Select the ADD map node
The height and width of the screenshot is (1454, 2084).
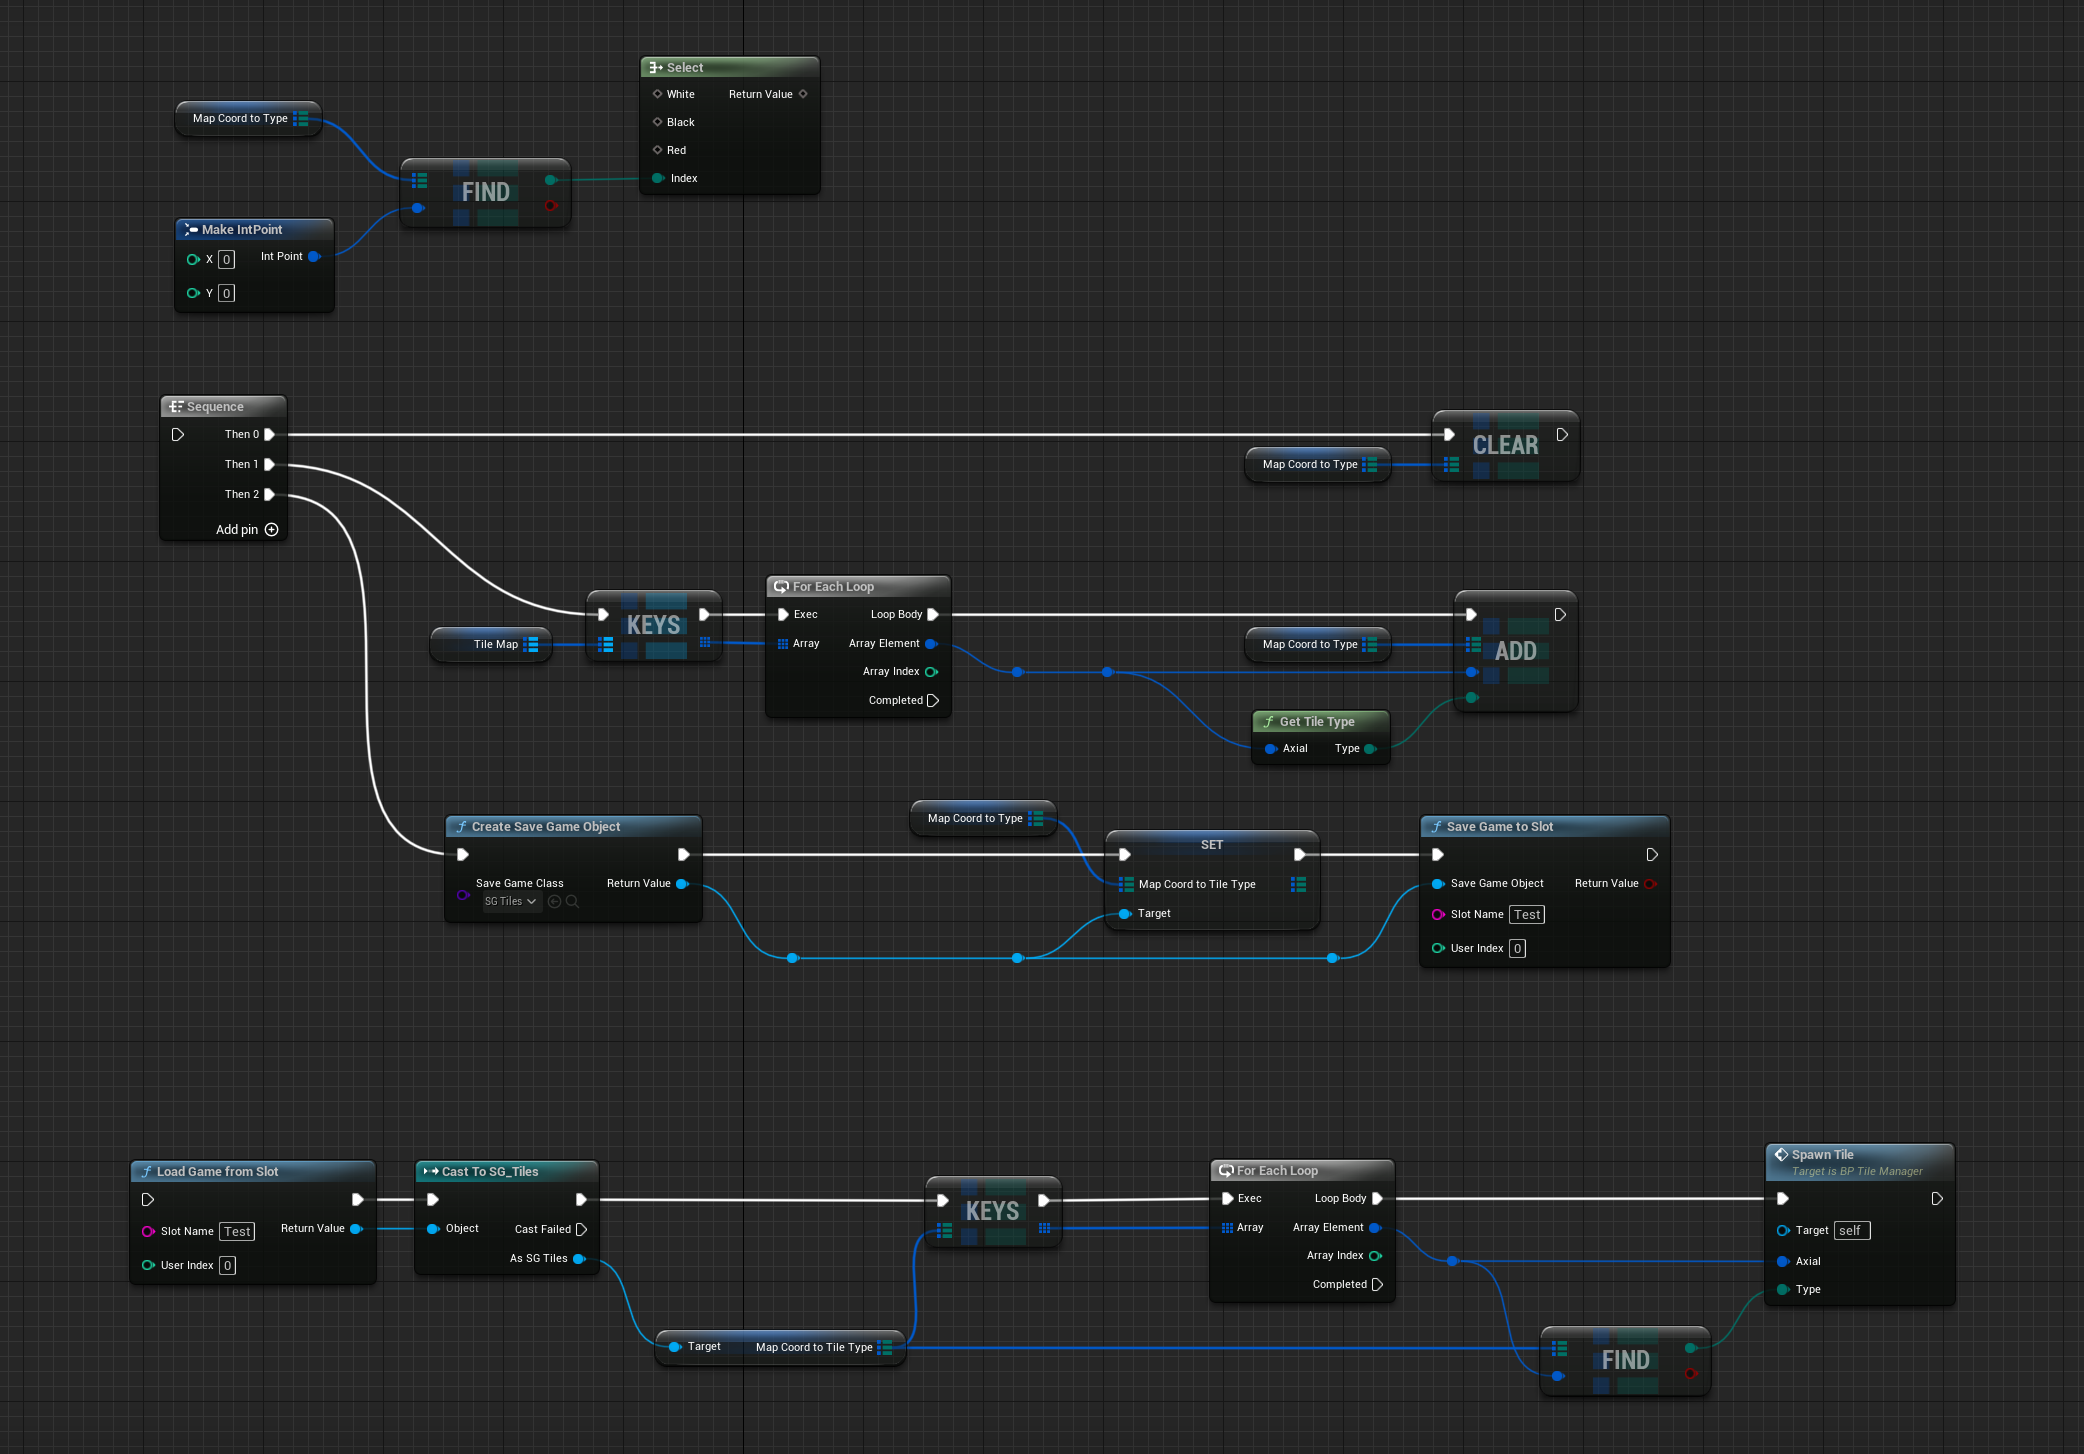tap(1515, 651)
